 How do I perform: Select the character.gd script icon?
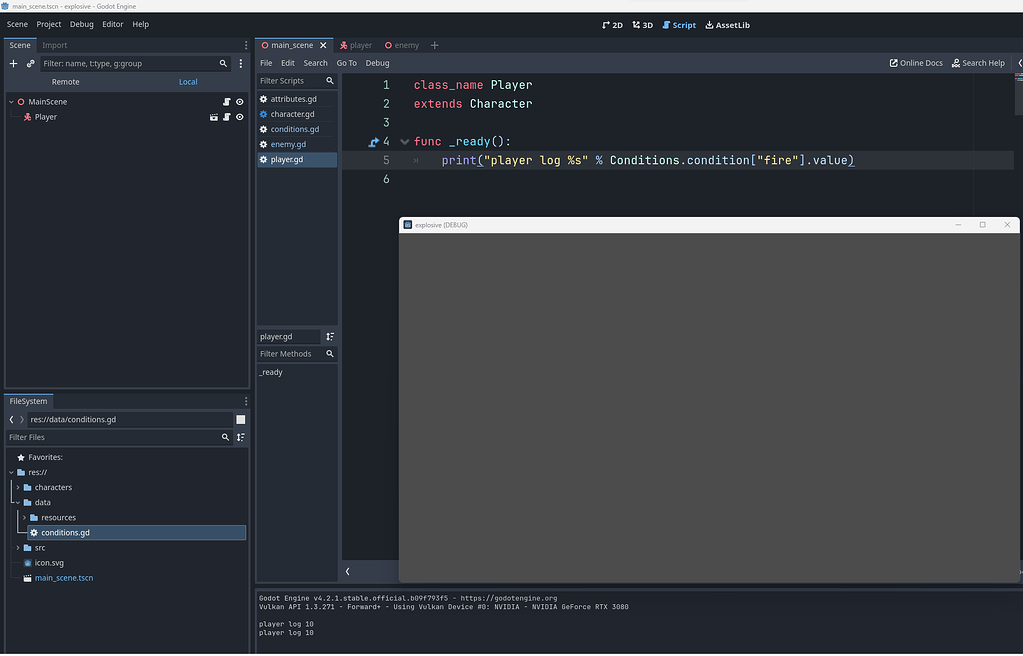tap(263, 113)
